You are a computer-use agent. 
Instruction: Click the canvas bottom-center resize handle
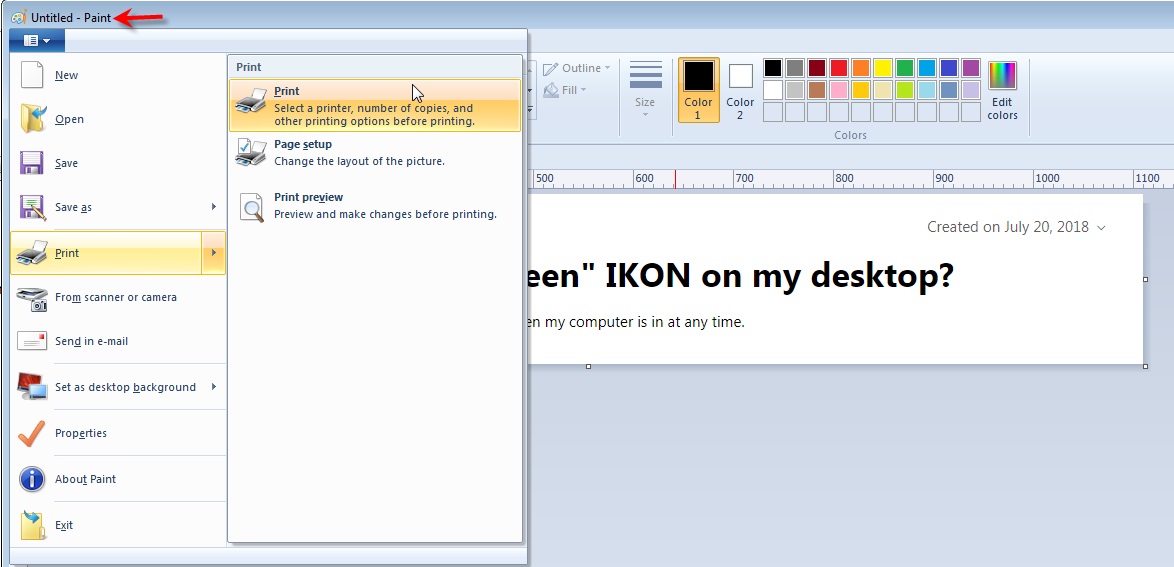(x=588, y=366)
